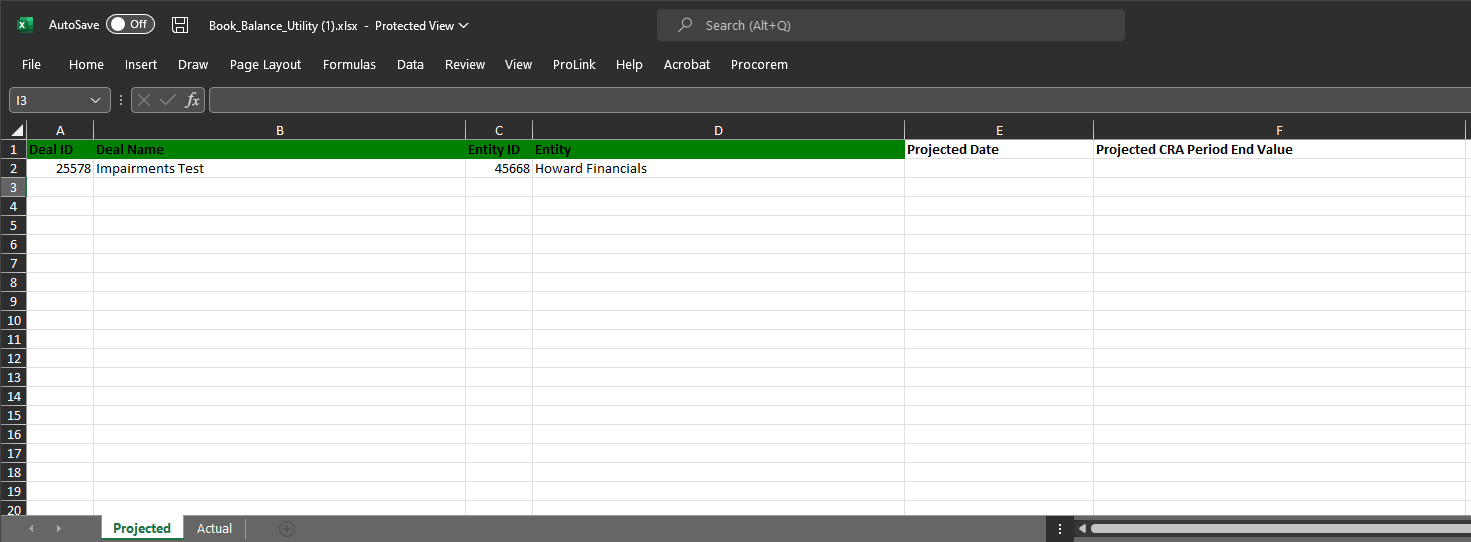This screenshot has height=542, width=1471.
Task: Open the Acrobat tab
Action: pyautogui.click(x=687, y=64)
